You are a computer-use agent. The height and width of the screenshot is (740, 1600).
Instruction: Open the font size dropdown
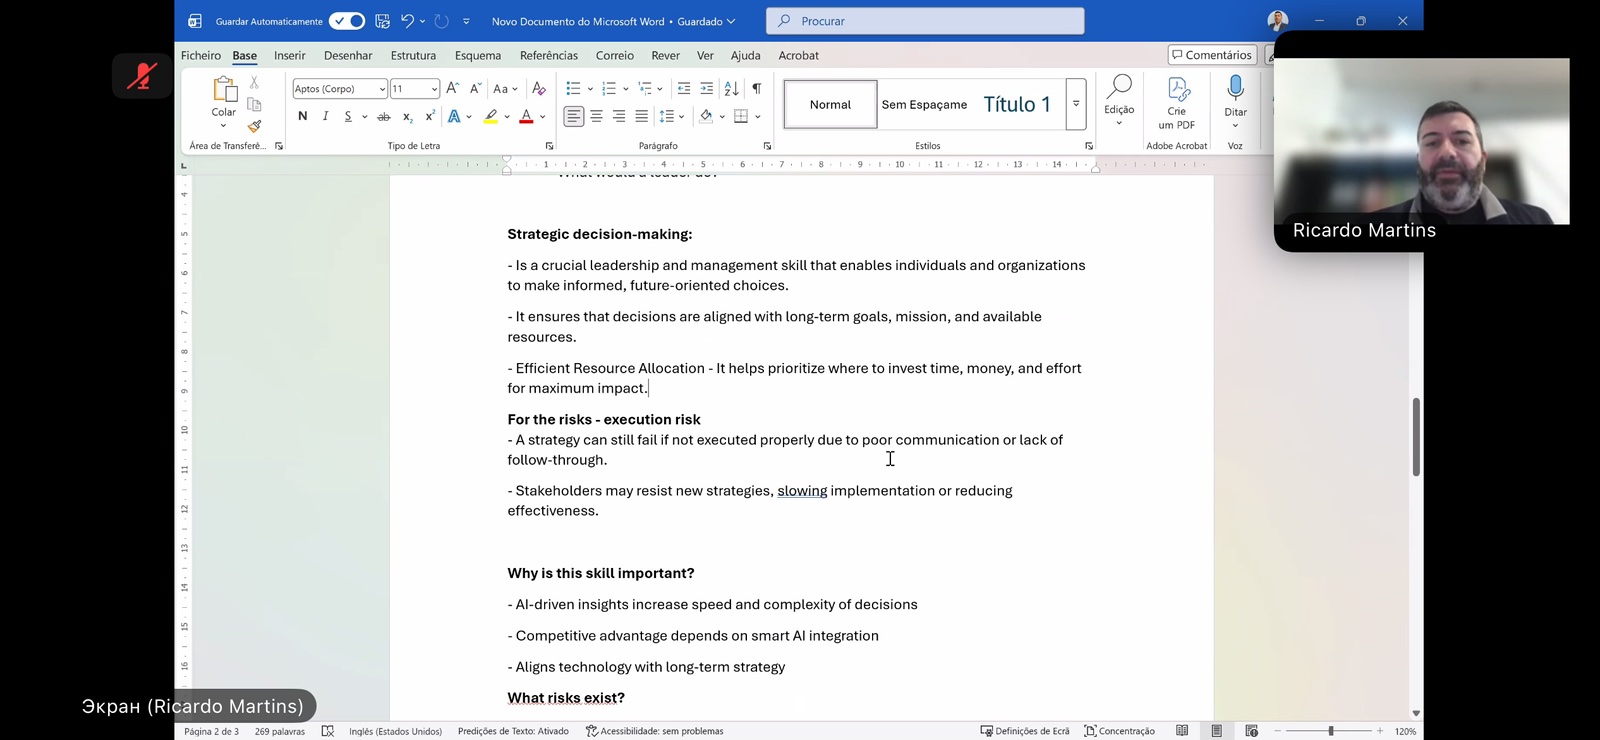[433, 89]
